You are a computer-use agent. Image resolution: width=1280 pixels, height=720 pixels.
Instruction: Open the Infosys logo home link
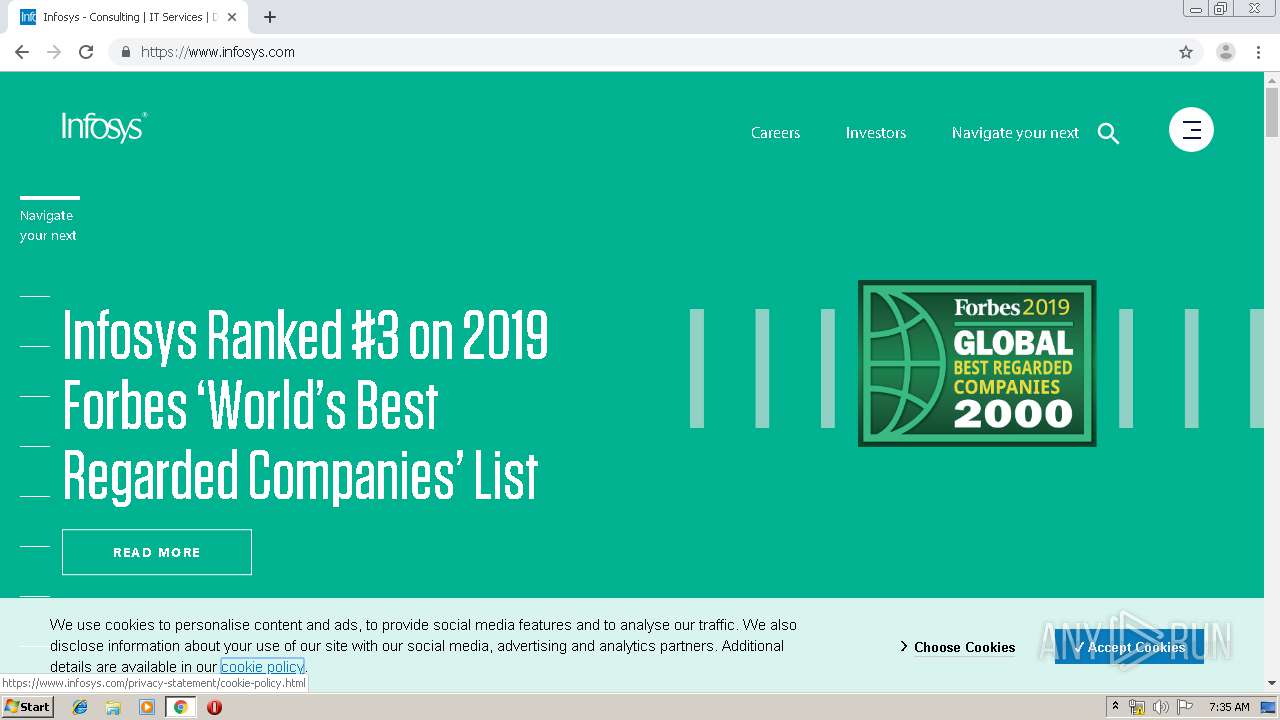(x=104, y=127)
